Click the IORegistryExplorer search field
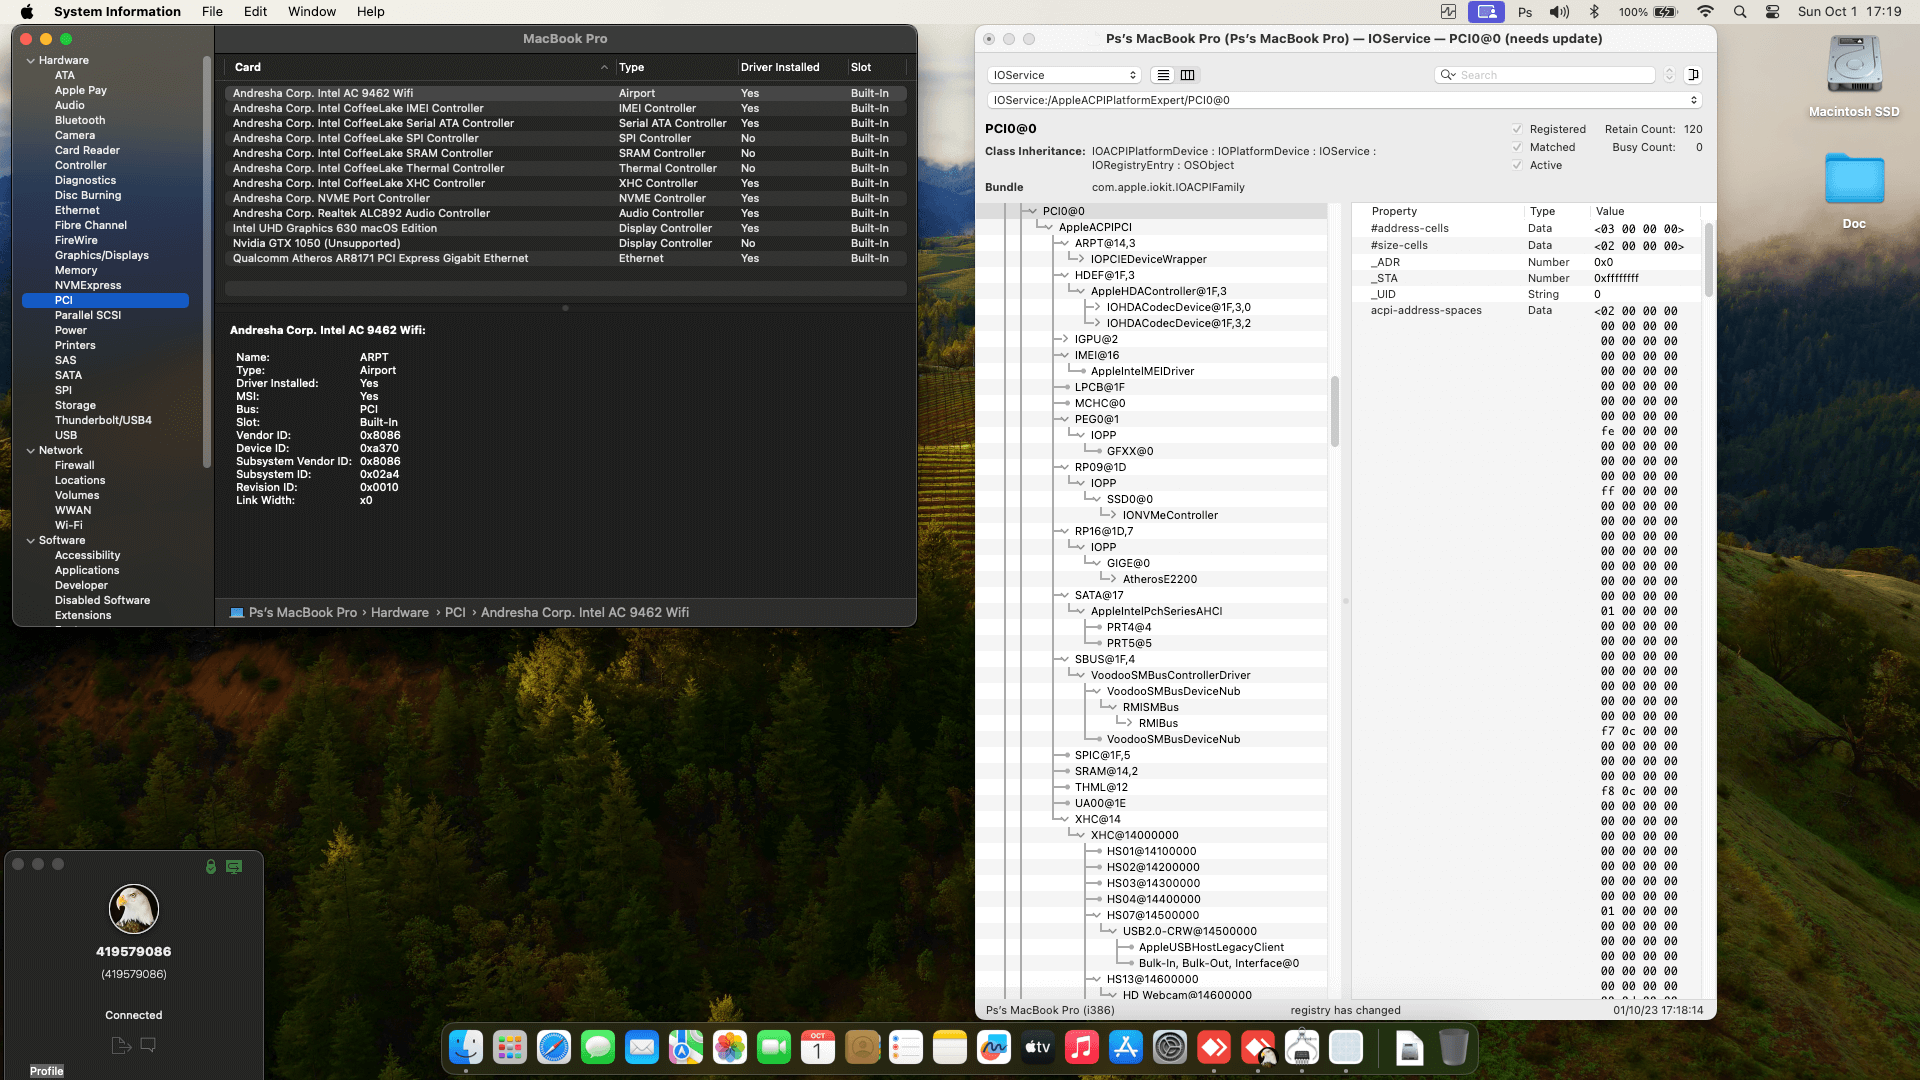Viewport: 1920px width, 1080px height. tap(1545, 75)
